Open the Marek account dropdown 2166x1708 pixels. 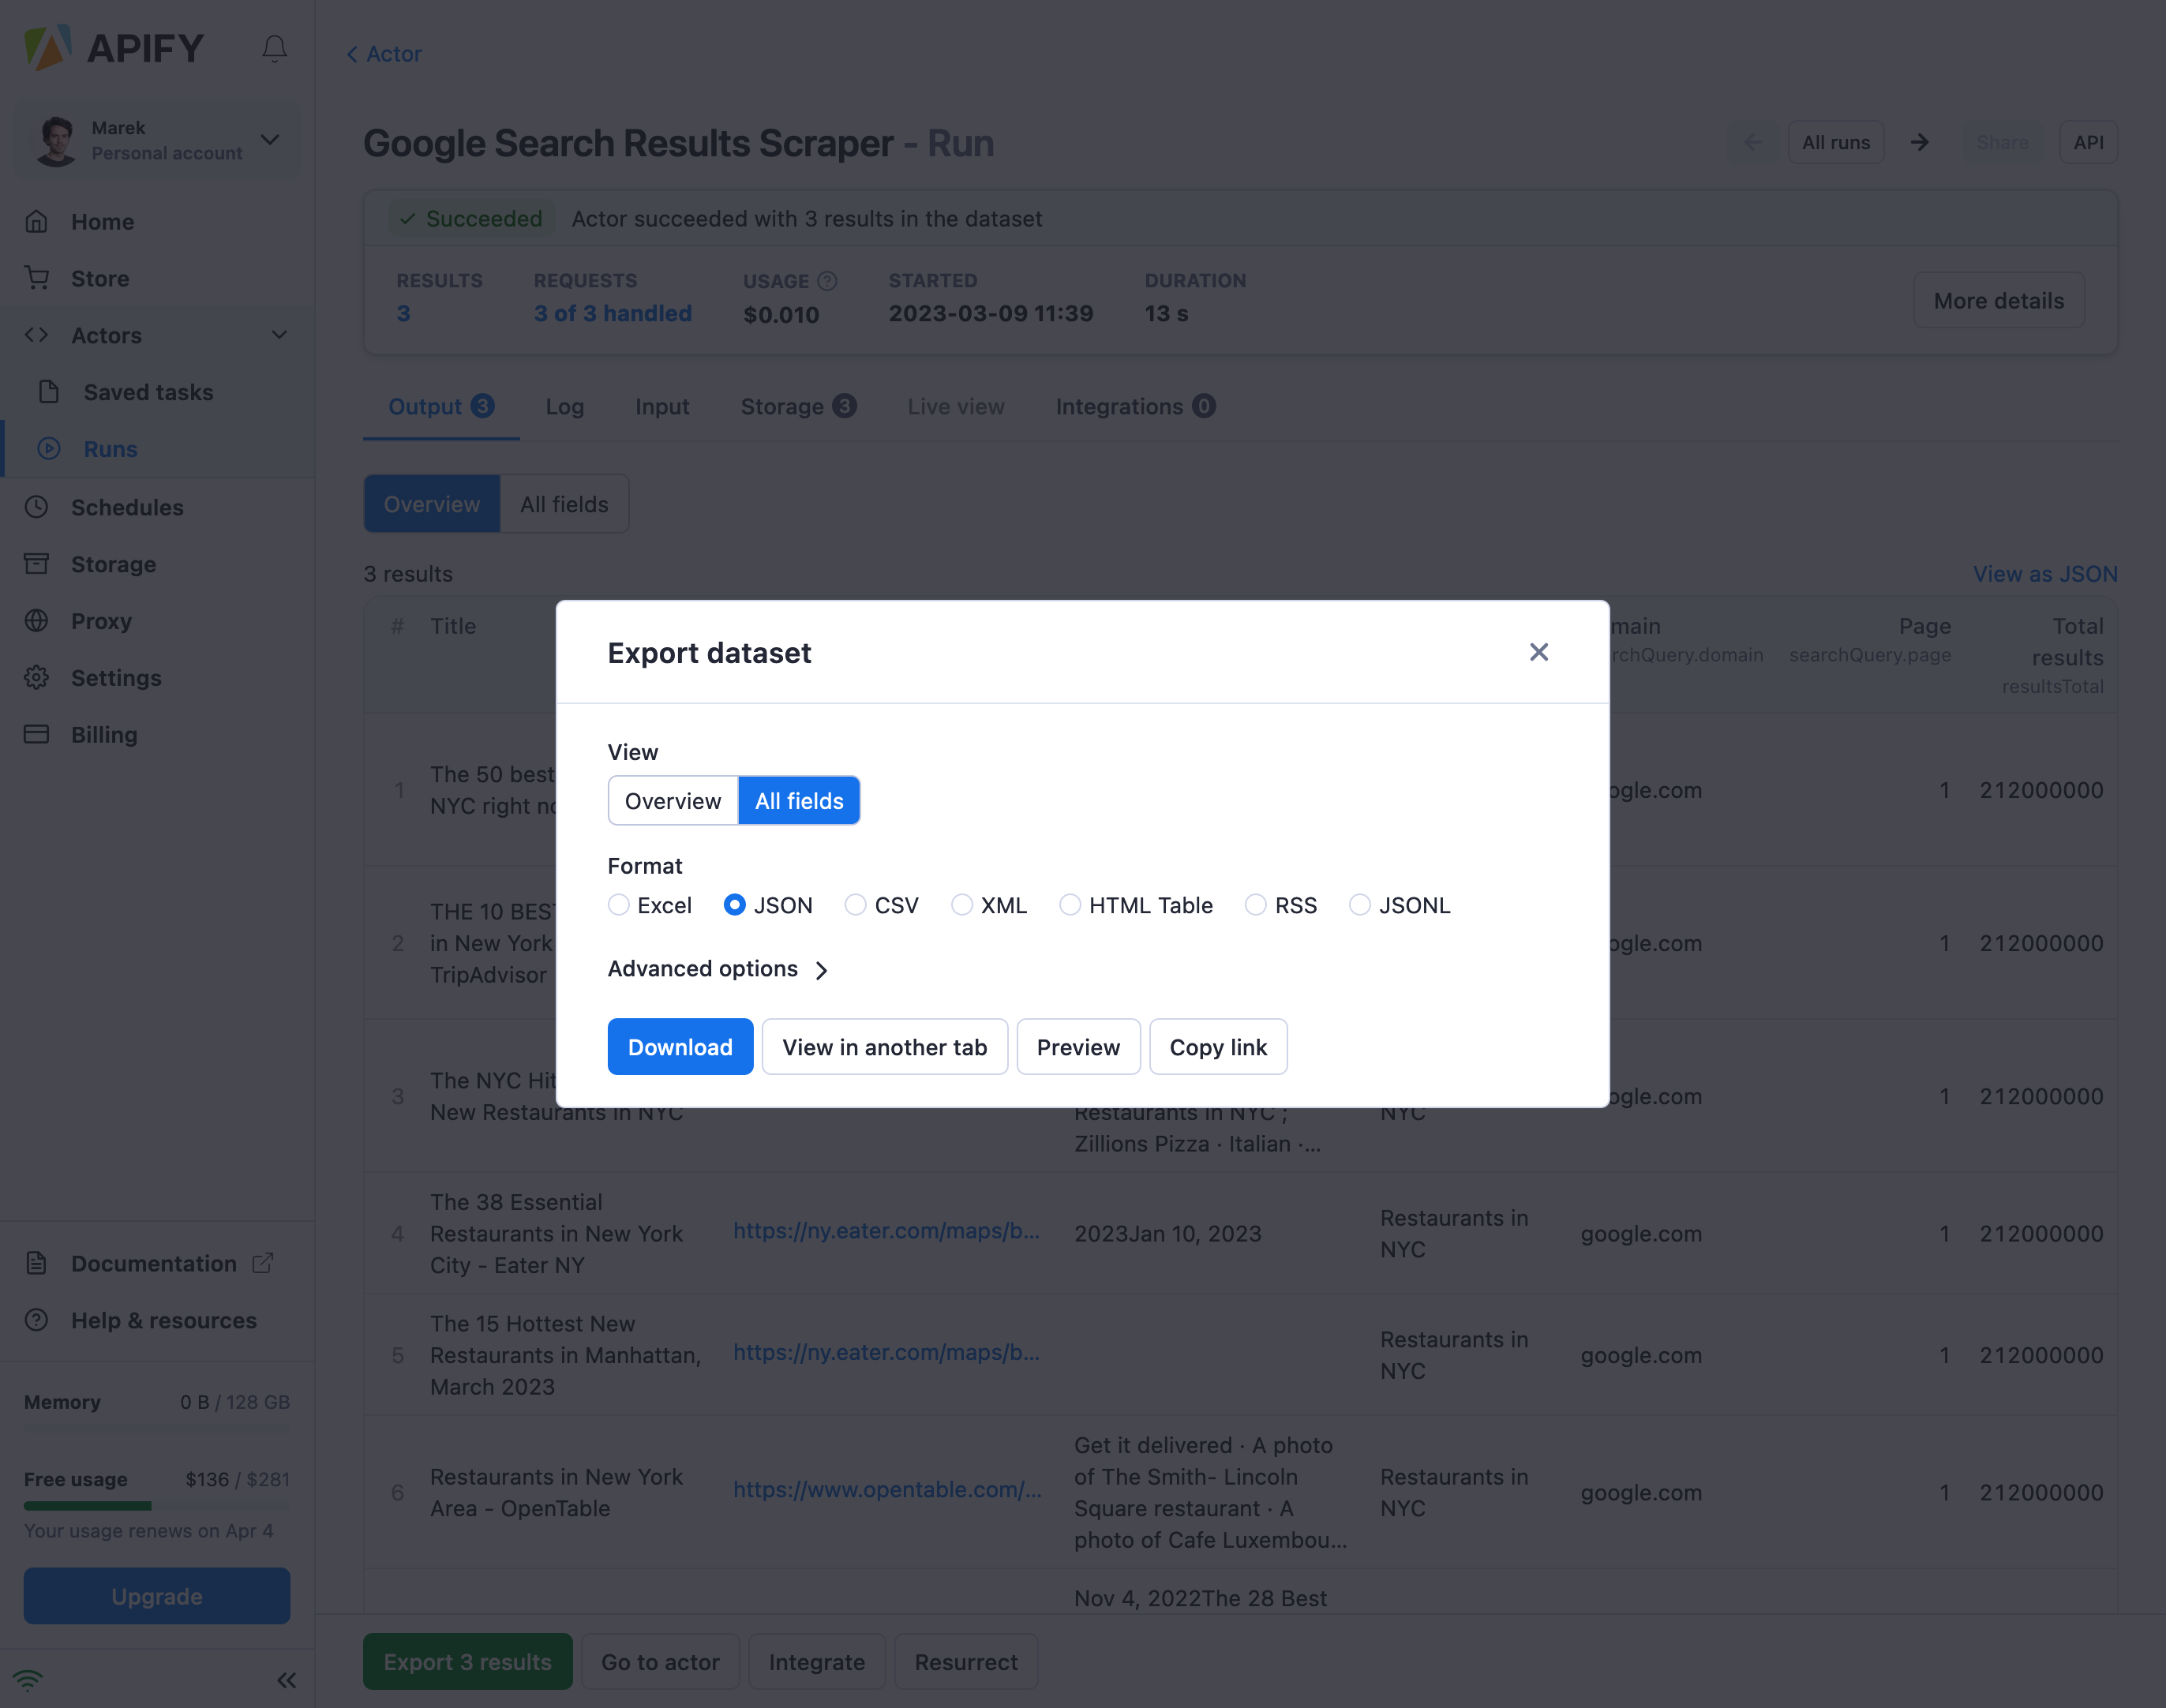click(x=270, y=140)
